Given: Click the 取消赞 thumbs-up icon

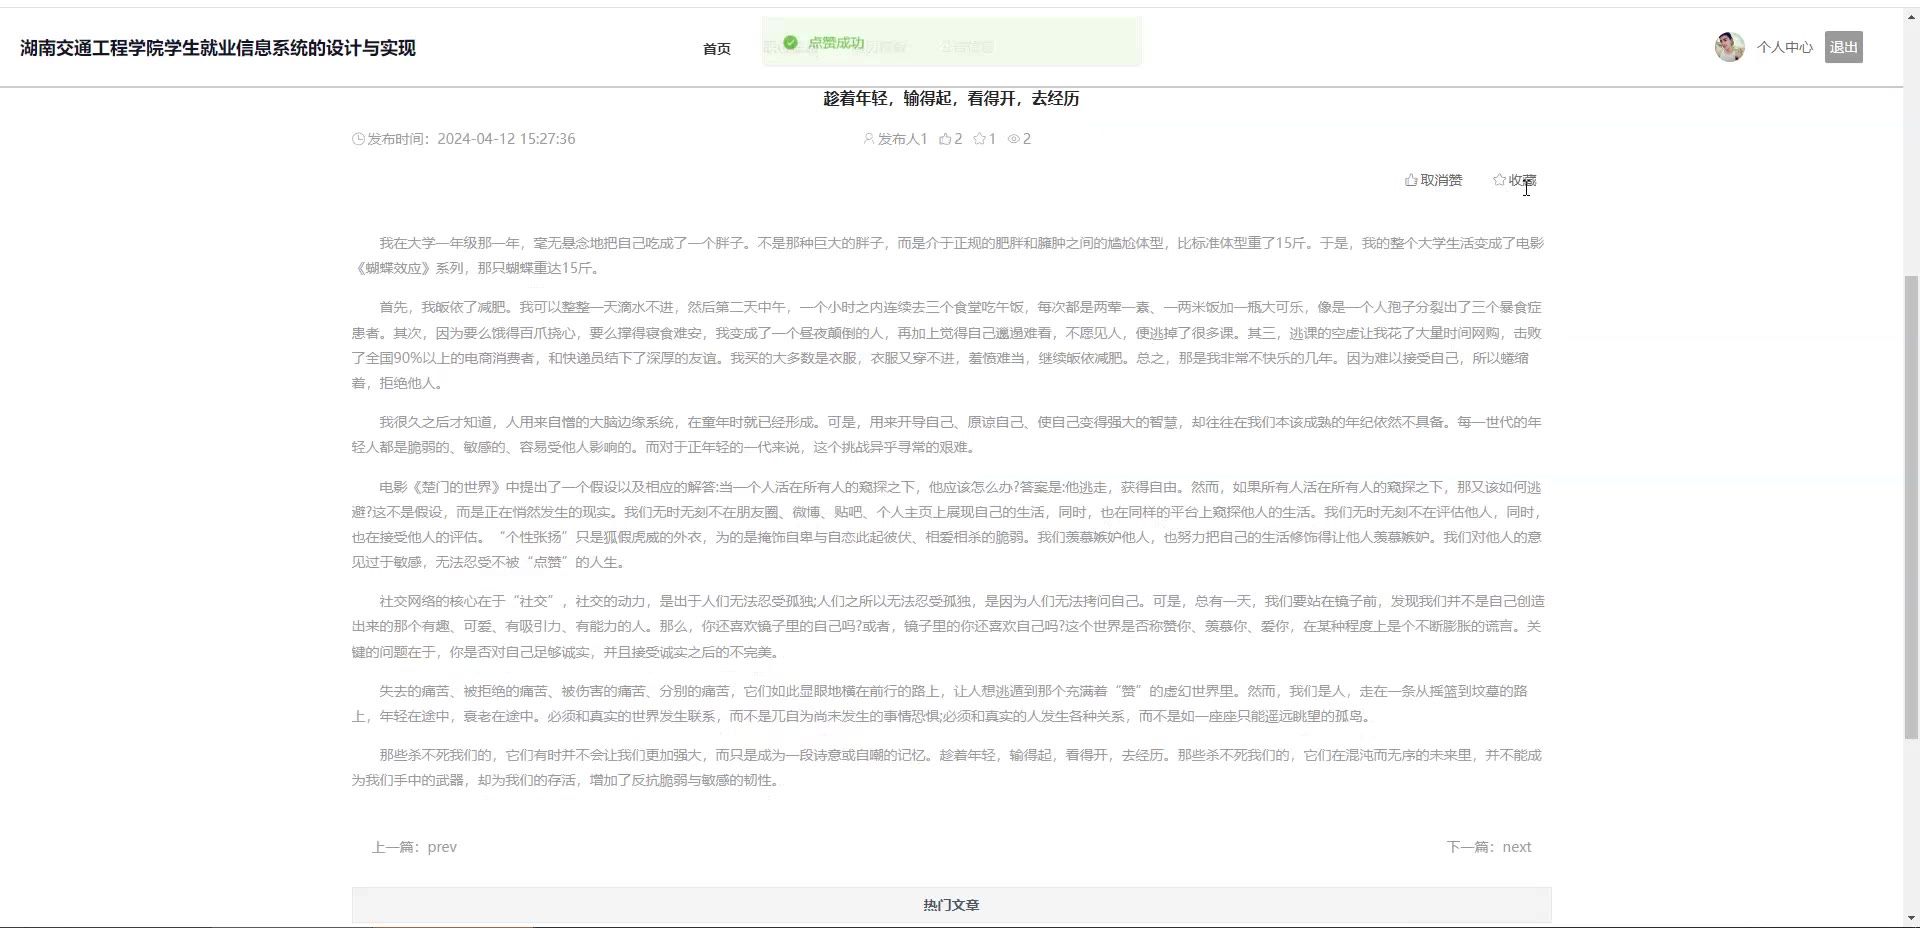Looking at the screenshot, I should coord(1410,180).
